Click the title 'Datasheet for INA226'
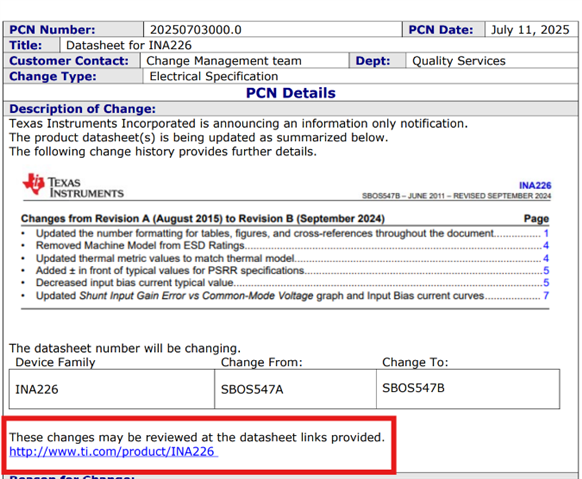 [129, 45]
